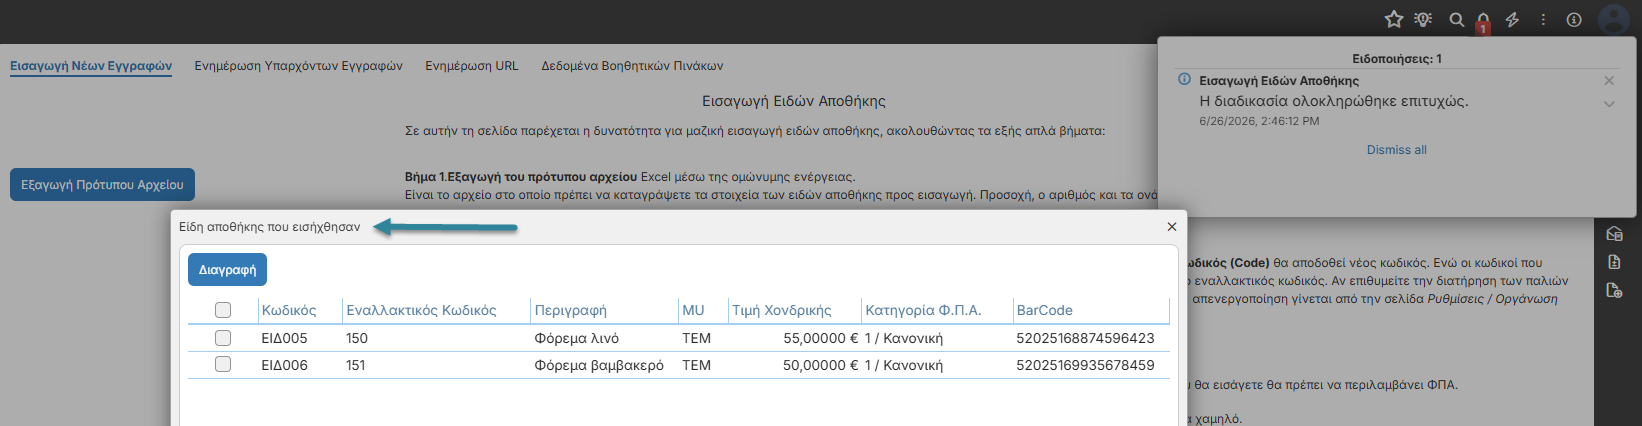The width and height of the screenshot is (1642, 426).
Task: Expand the notification details chevron
Action: pyautogui.click(x=1609, y=103)
